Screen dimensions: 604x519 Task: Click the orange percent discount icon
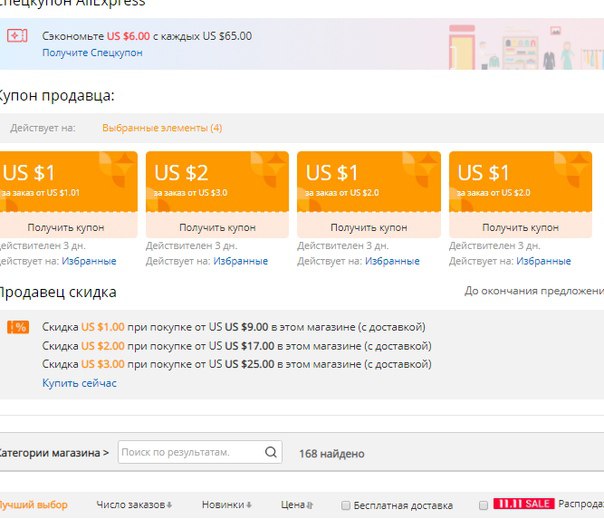18,327
